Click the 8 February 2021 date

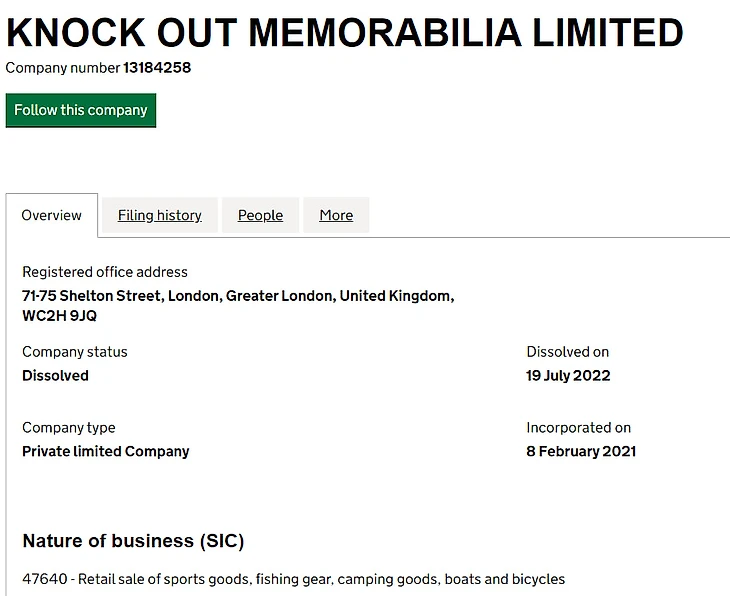pyautogui.click(x=581, y=451)
